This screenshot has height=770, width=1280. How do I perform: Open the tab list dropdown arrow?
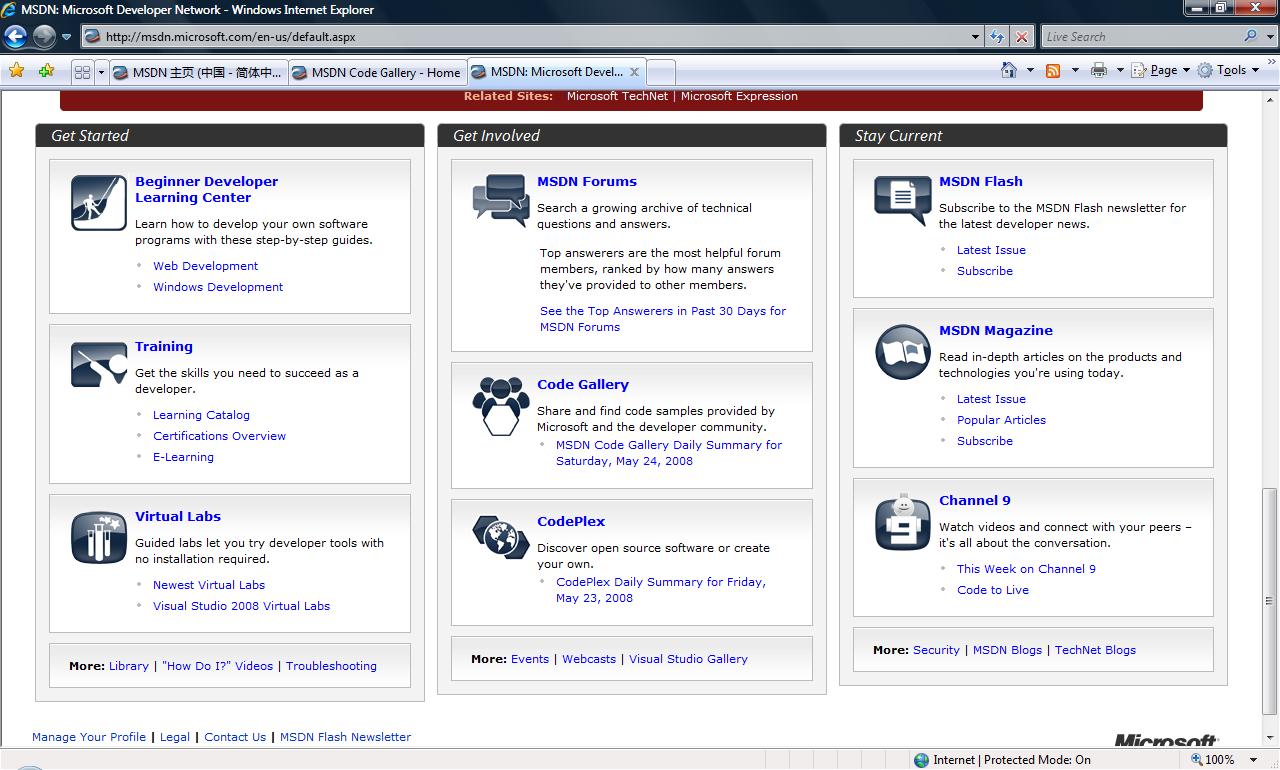tap(101, 72)
